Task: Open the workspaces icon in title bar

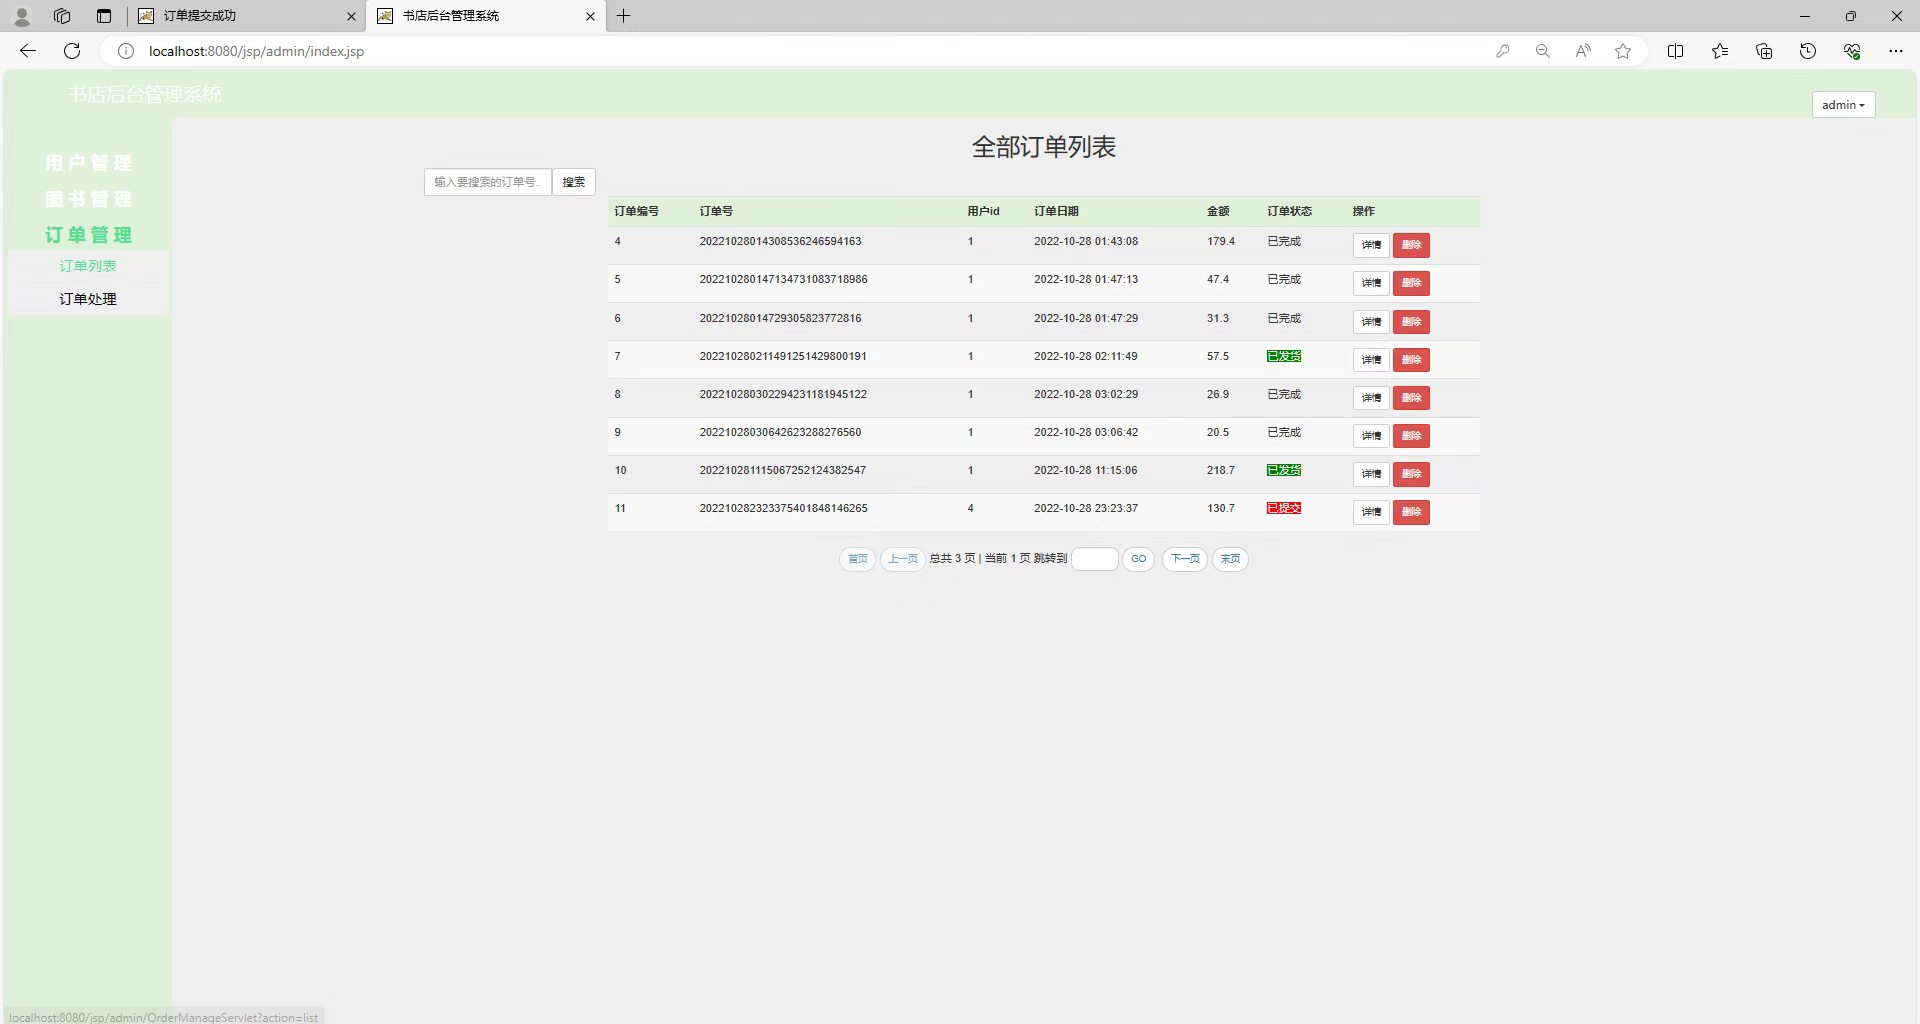Action: pyautogui.click(x=62, y=16)
